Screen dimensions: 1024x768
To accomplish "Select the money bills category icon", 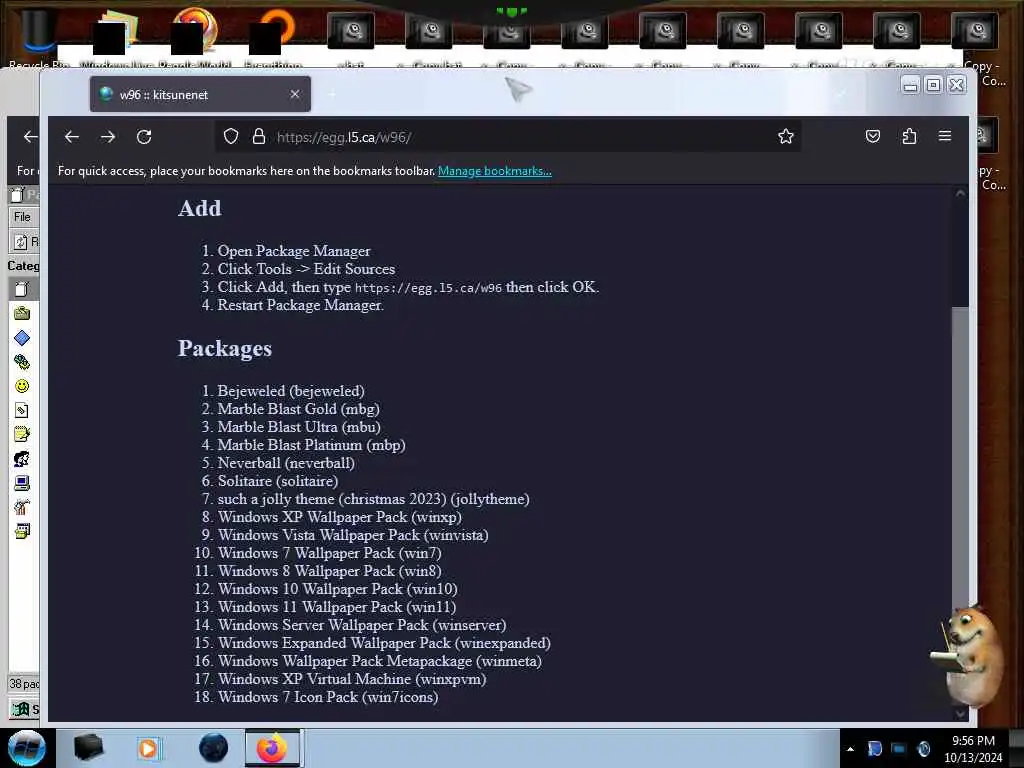I will click(22, 362).
